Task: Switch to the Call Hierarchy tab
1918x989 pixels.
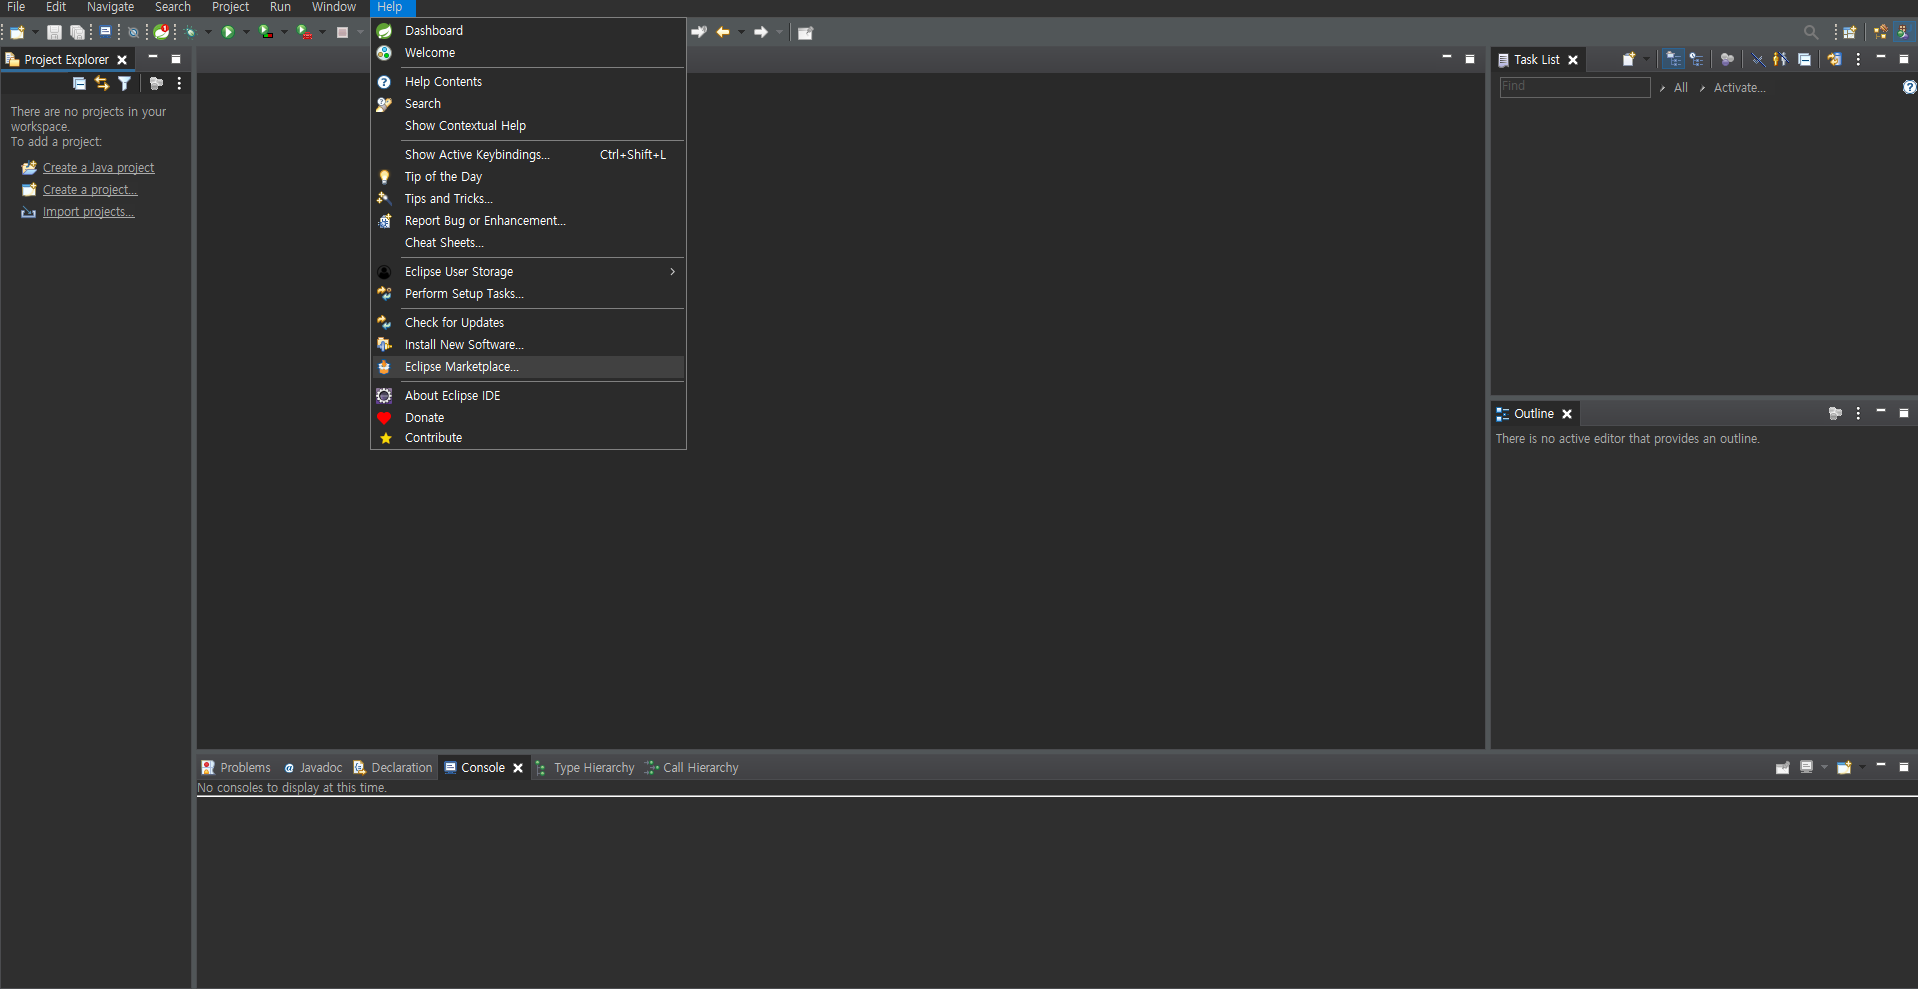Action: pyautogui.click(x=692, y=767)
